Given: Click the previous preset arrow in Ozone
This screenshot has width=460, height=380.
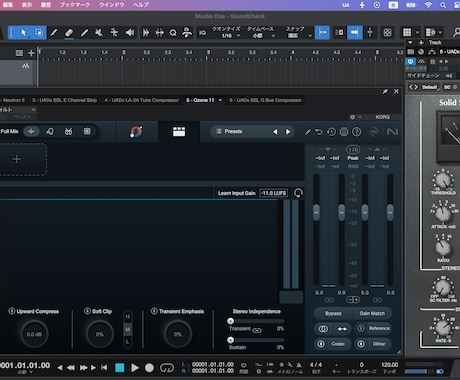Looking at the screenshot, I should coord(275,132).
